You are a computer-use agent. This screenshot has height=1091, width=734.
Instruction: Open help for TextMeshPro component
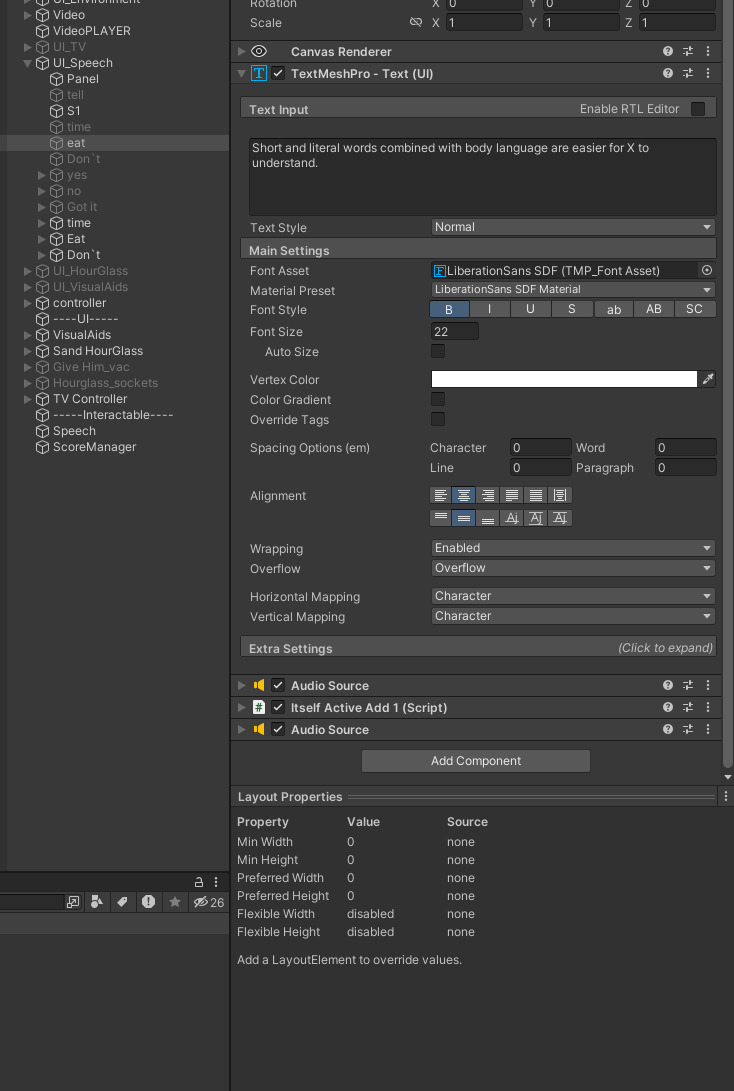(668, 73)
